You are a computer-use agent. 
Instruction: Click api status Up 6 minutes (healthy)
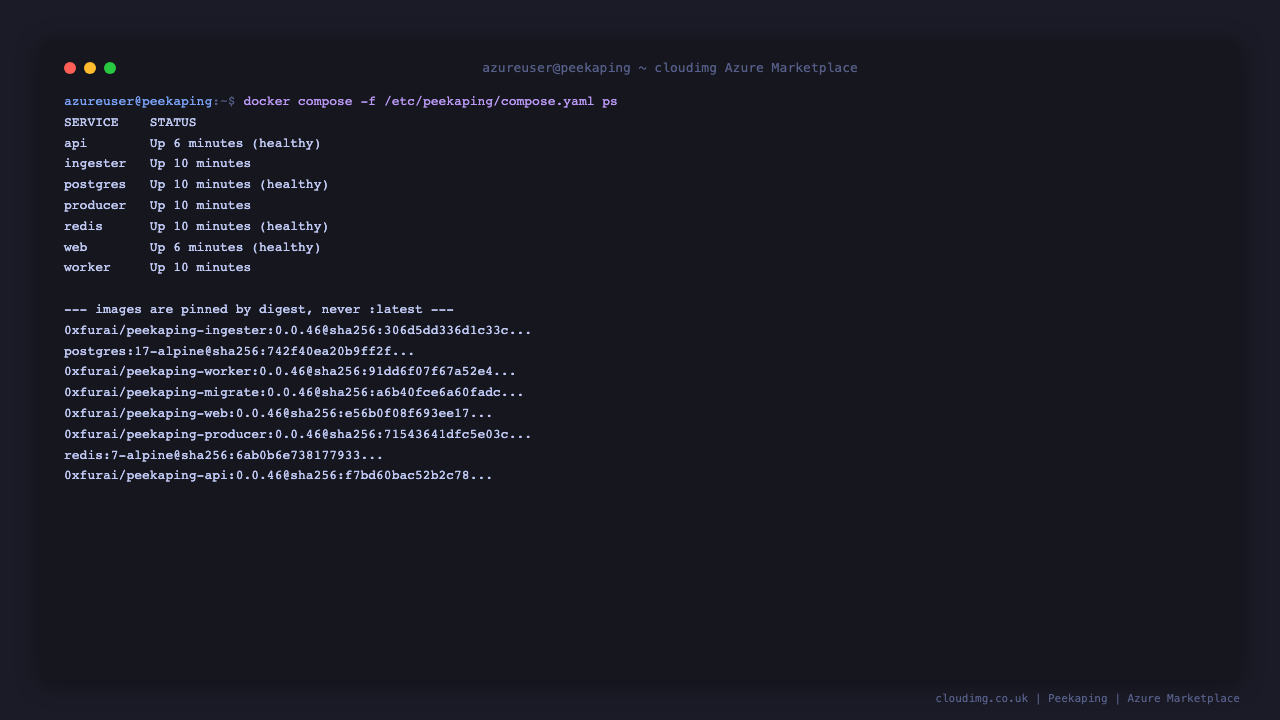[236, 143]
